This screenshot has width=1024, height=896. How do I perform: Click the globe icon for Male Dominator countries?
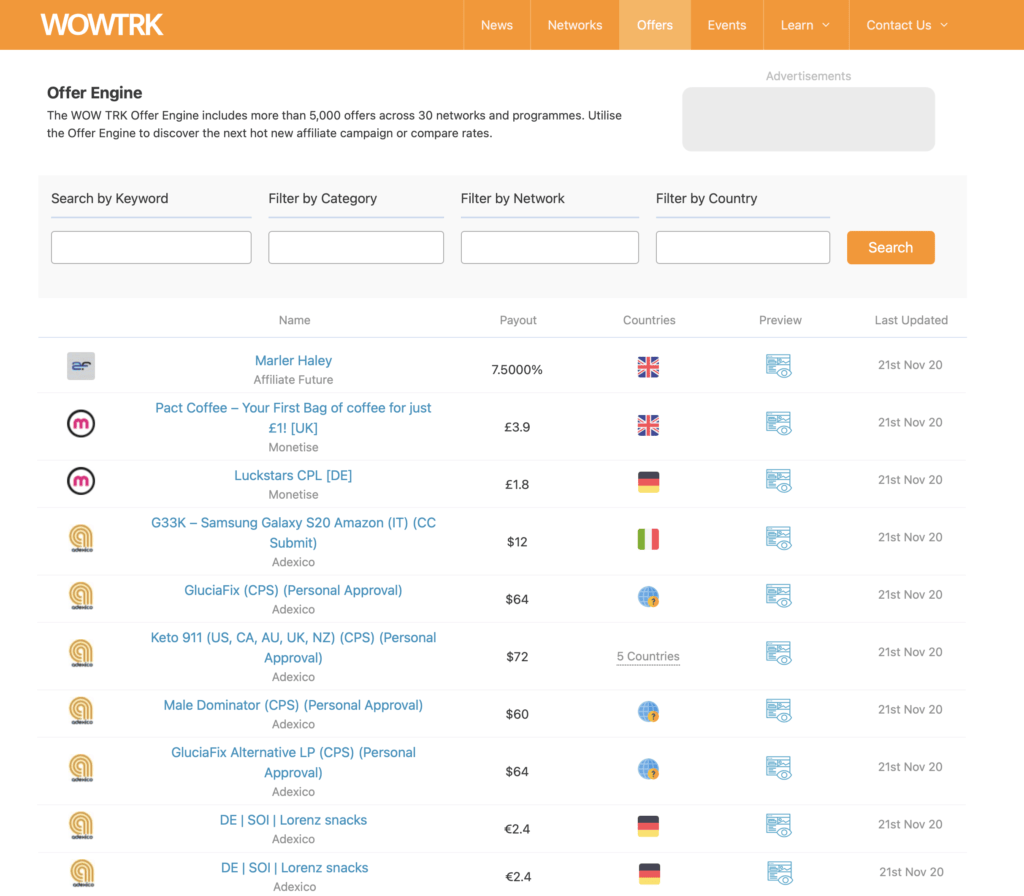click(x=648, y=713)
